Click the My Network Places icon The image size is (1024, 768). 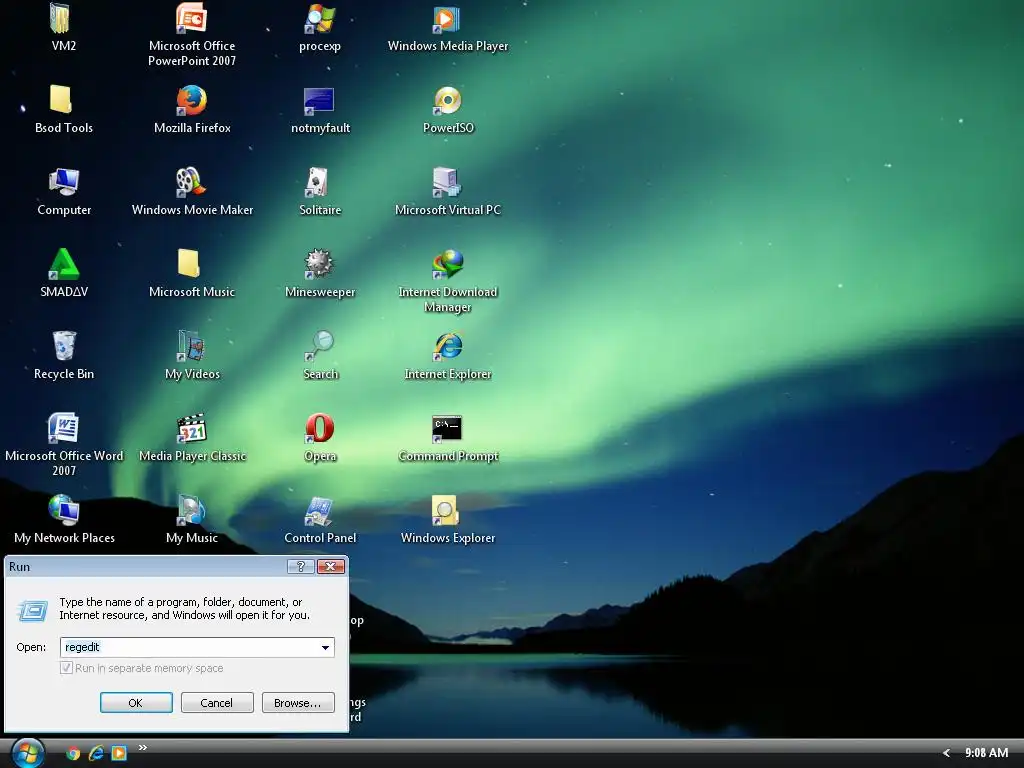64,510
